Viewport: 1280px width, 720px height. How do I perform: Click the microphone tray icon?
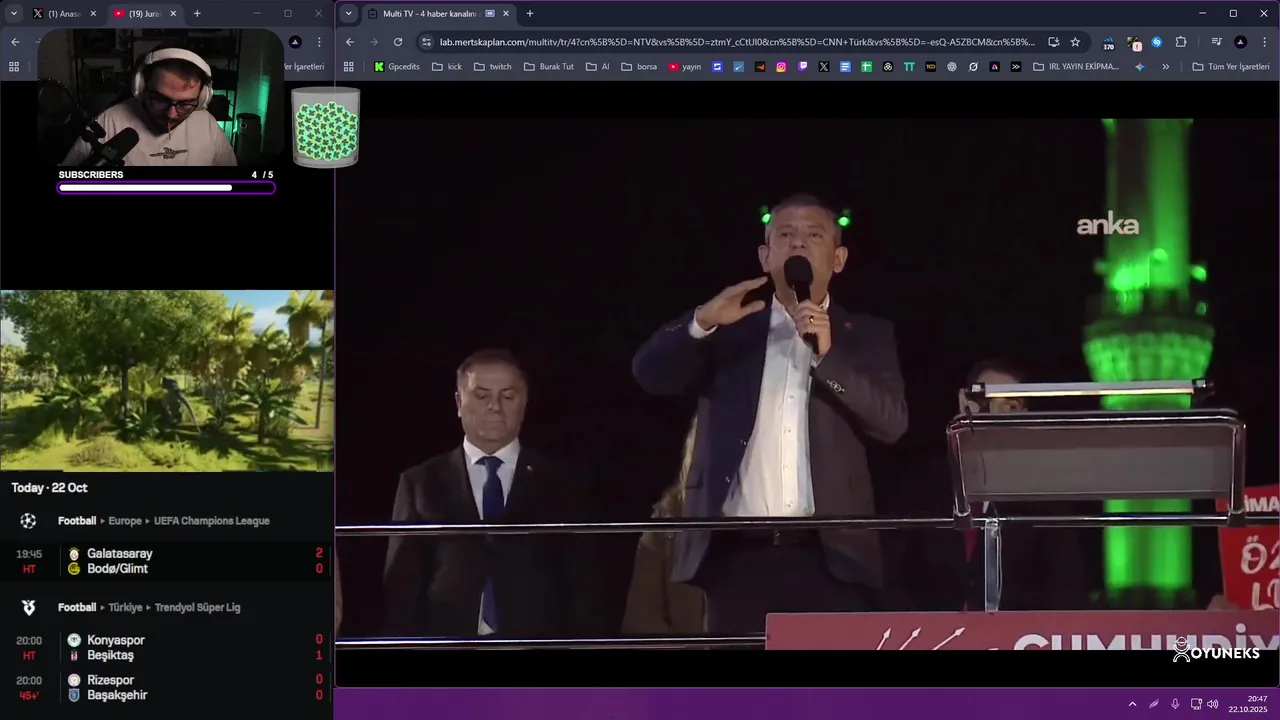point(1175,704)
